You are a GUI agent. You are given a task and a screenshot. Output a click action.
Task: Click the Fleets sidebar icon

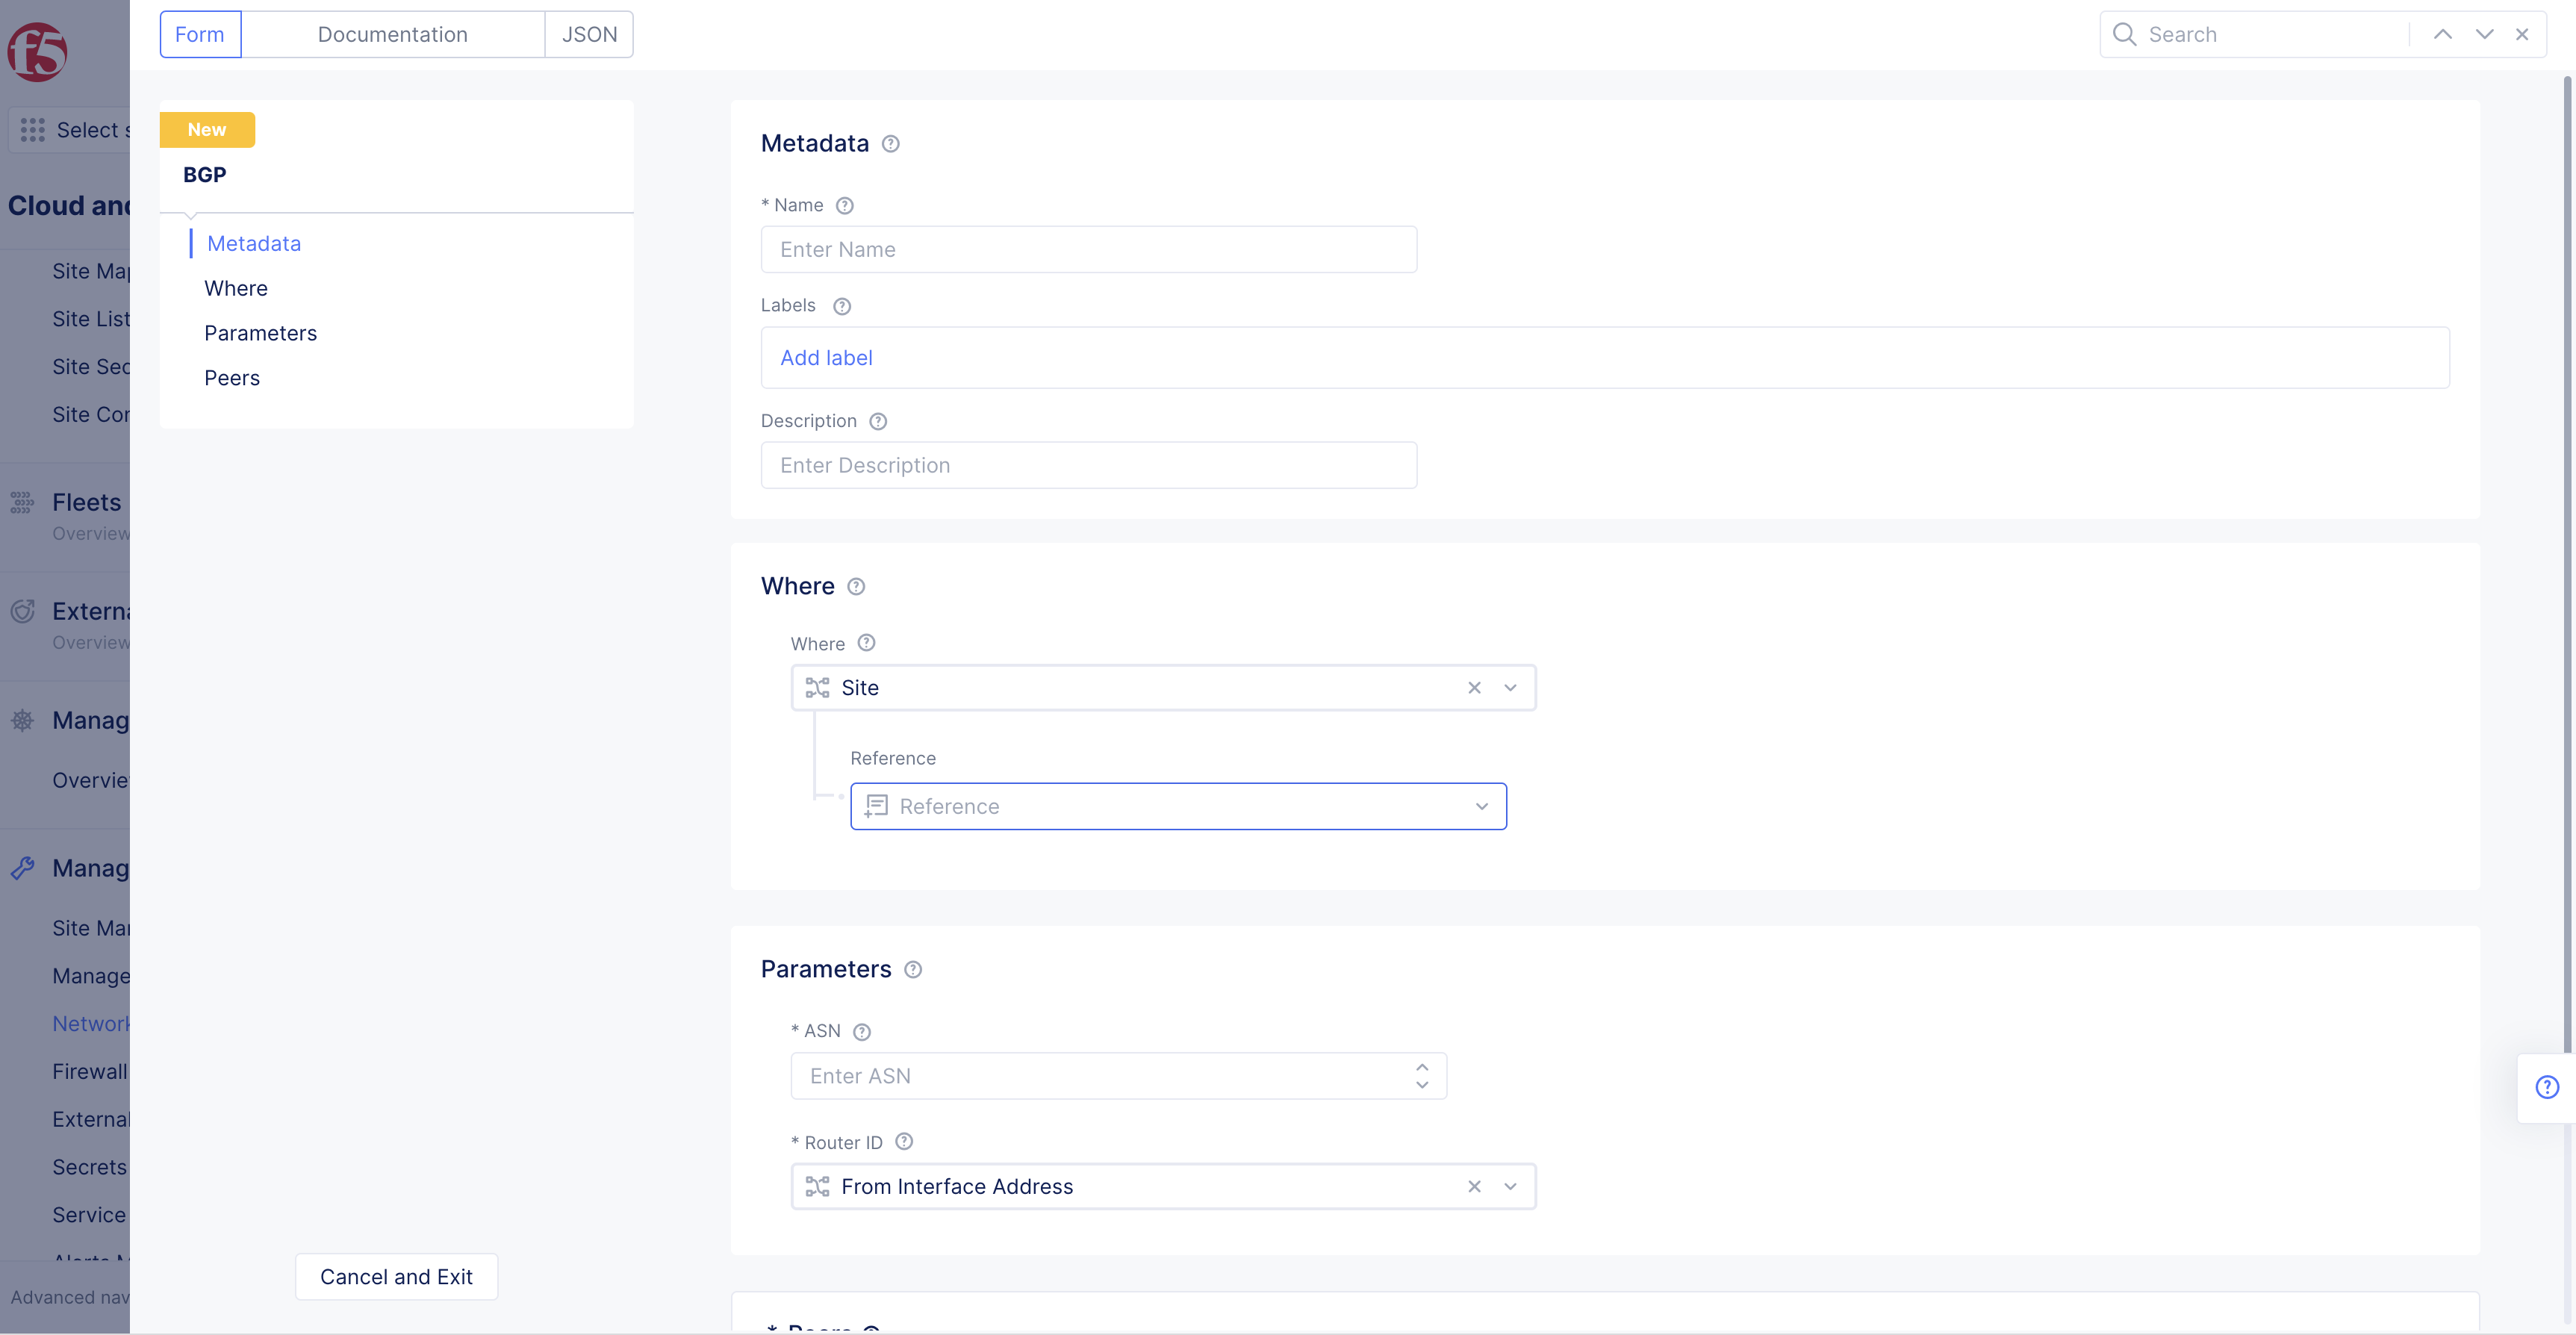point(22,502)
